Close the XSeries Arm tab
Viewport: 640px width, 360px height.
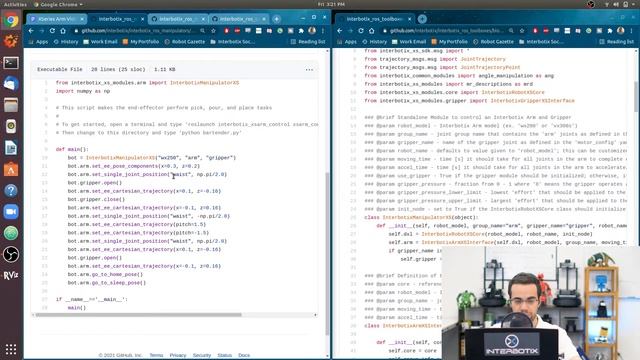pyautogui.click(x=82, y=19)
